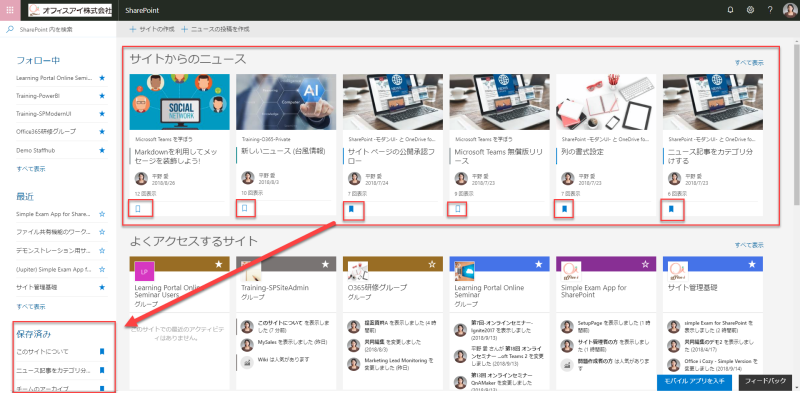Open (Jupiter) Simple Exam App recent site
Viewport: 800px width, 393px height.
pyautogui.click(x=53, y=269)
